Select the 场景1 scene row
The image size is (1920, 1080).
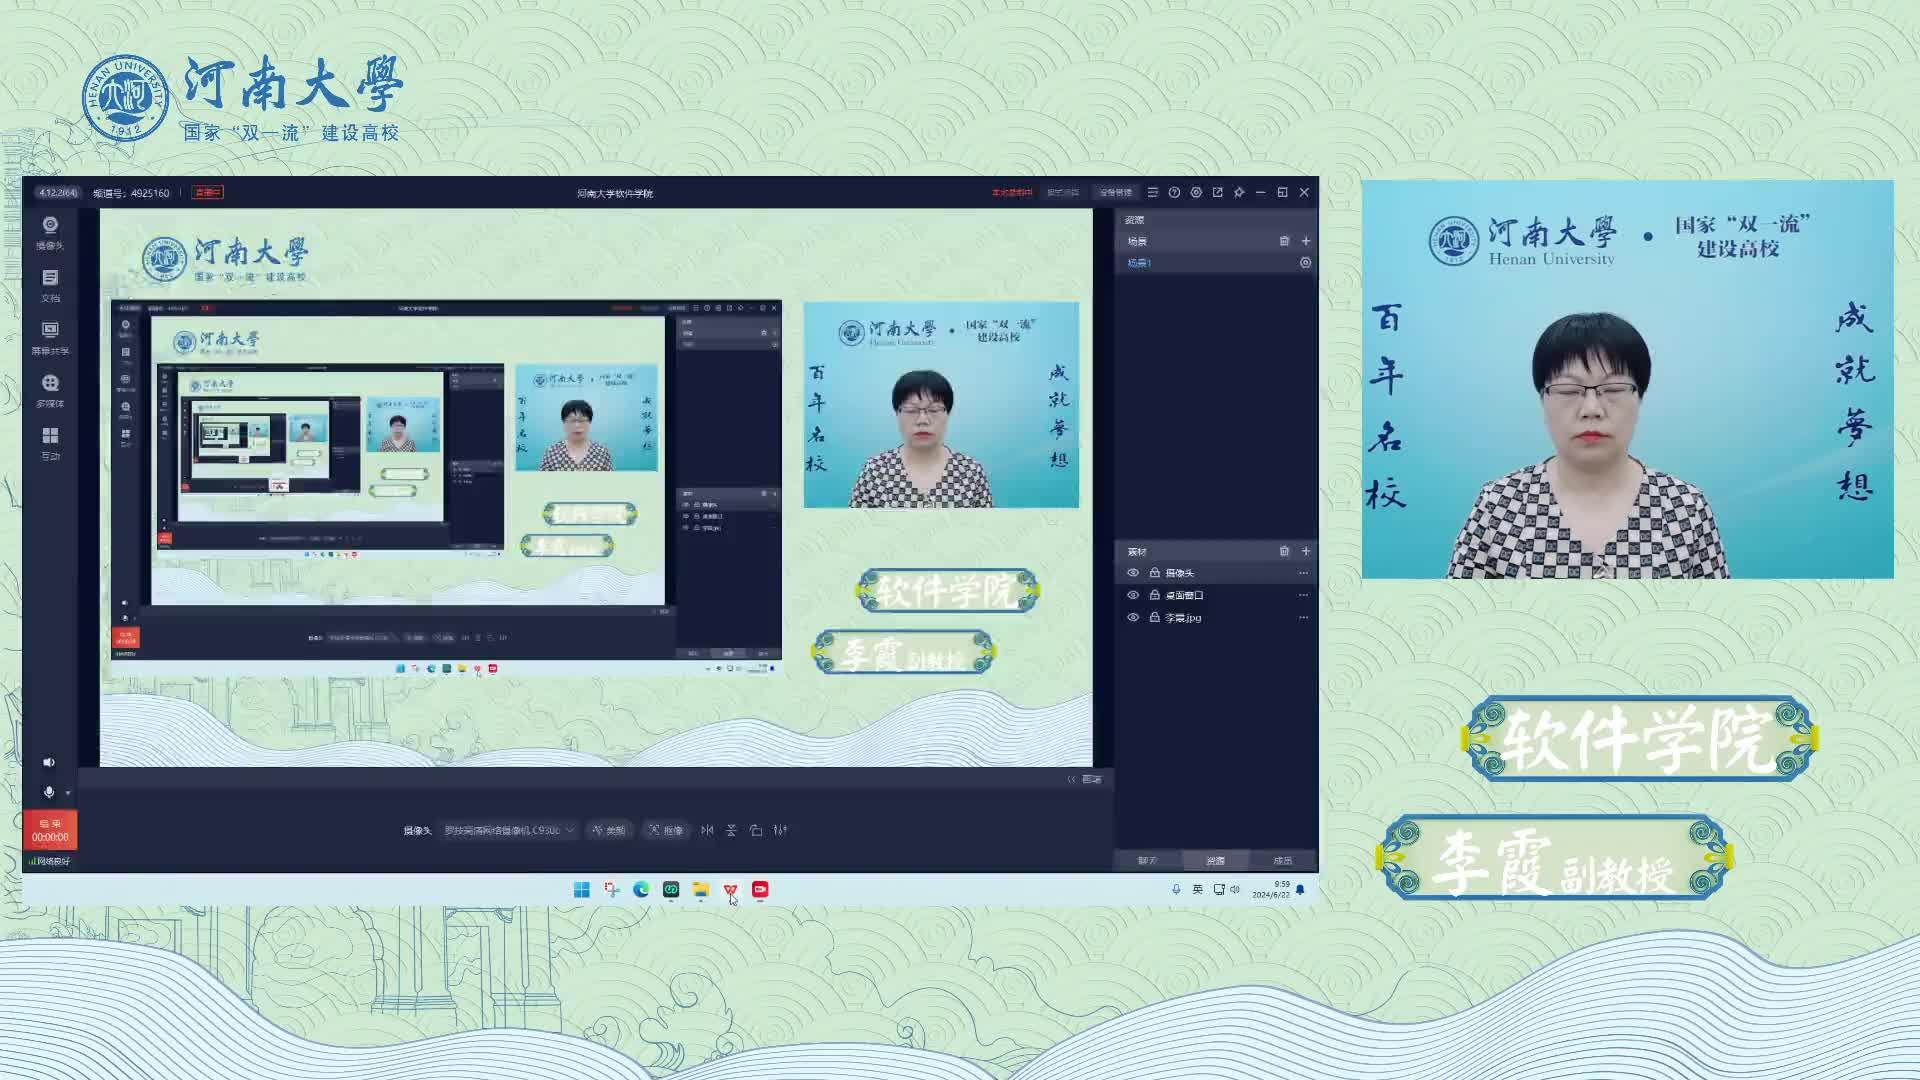click(1216, 263)
